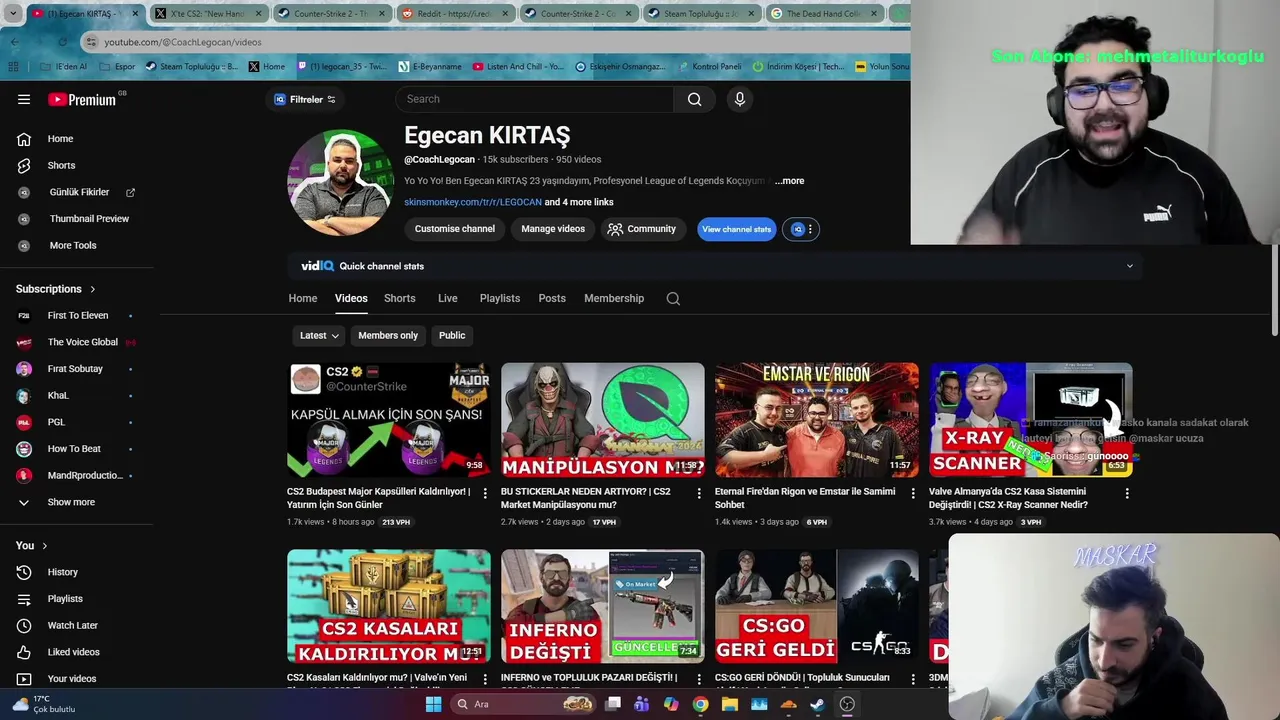The image size is (1280, 720).
Task: Open the E-Beyanname bookmark
Action: 430,67
